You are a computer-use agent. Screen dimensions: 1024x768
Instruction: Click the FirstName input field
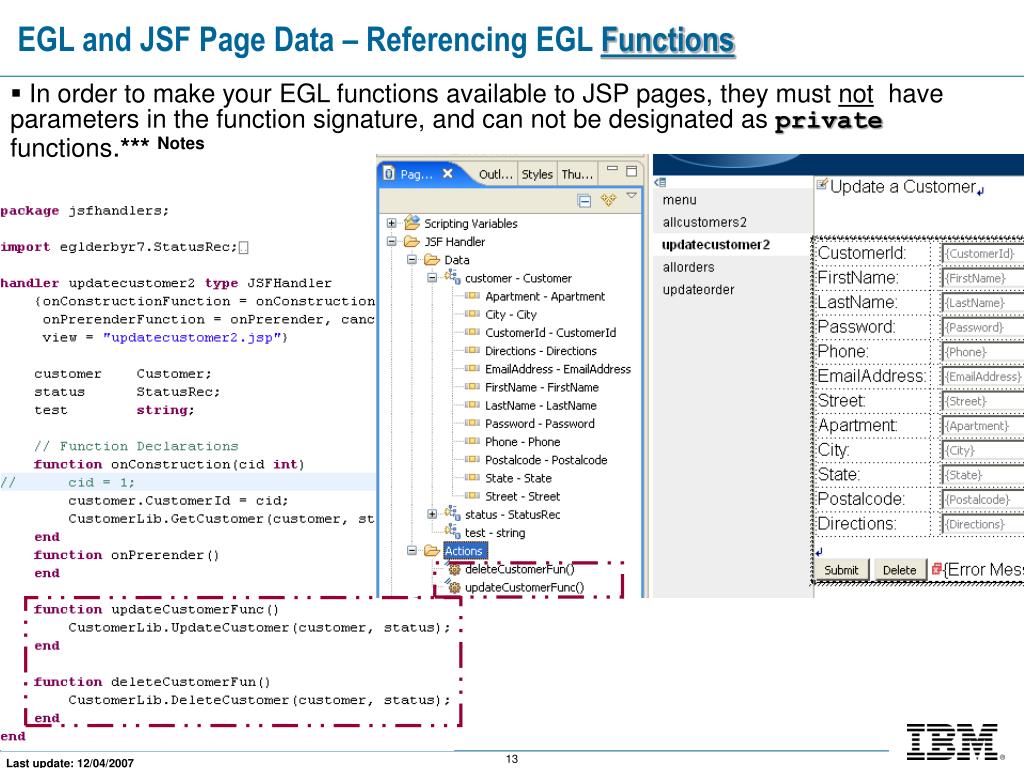pyautogui.click(x=982, y=278)
